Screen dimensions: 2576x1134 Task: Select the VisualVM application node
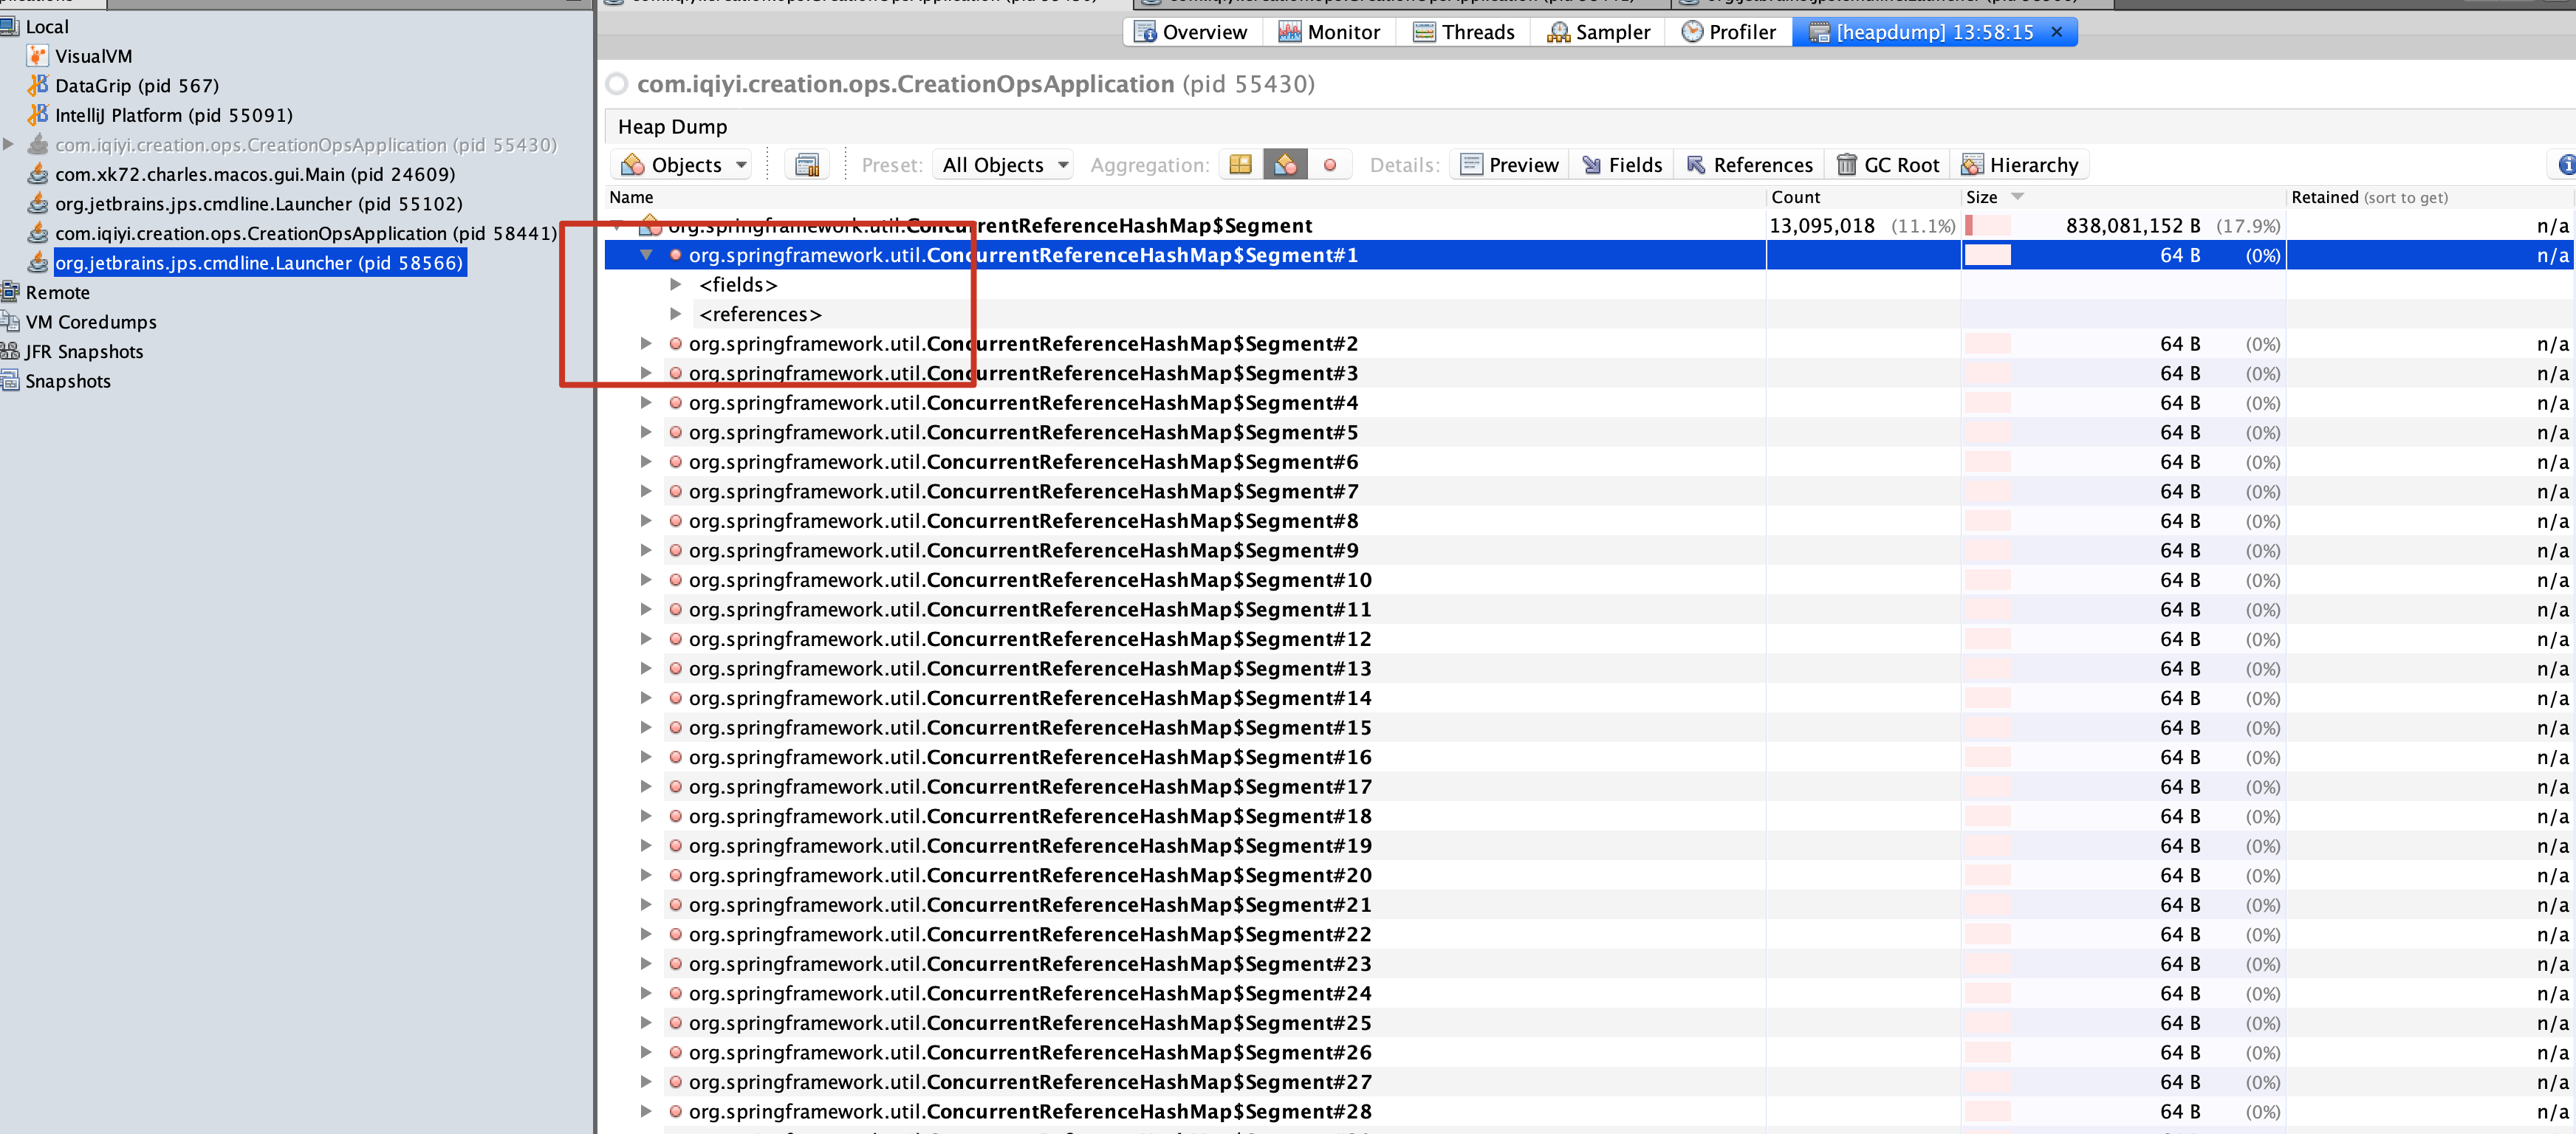92,56
